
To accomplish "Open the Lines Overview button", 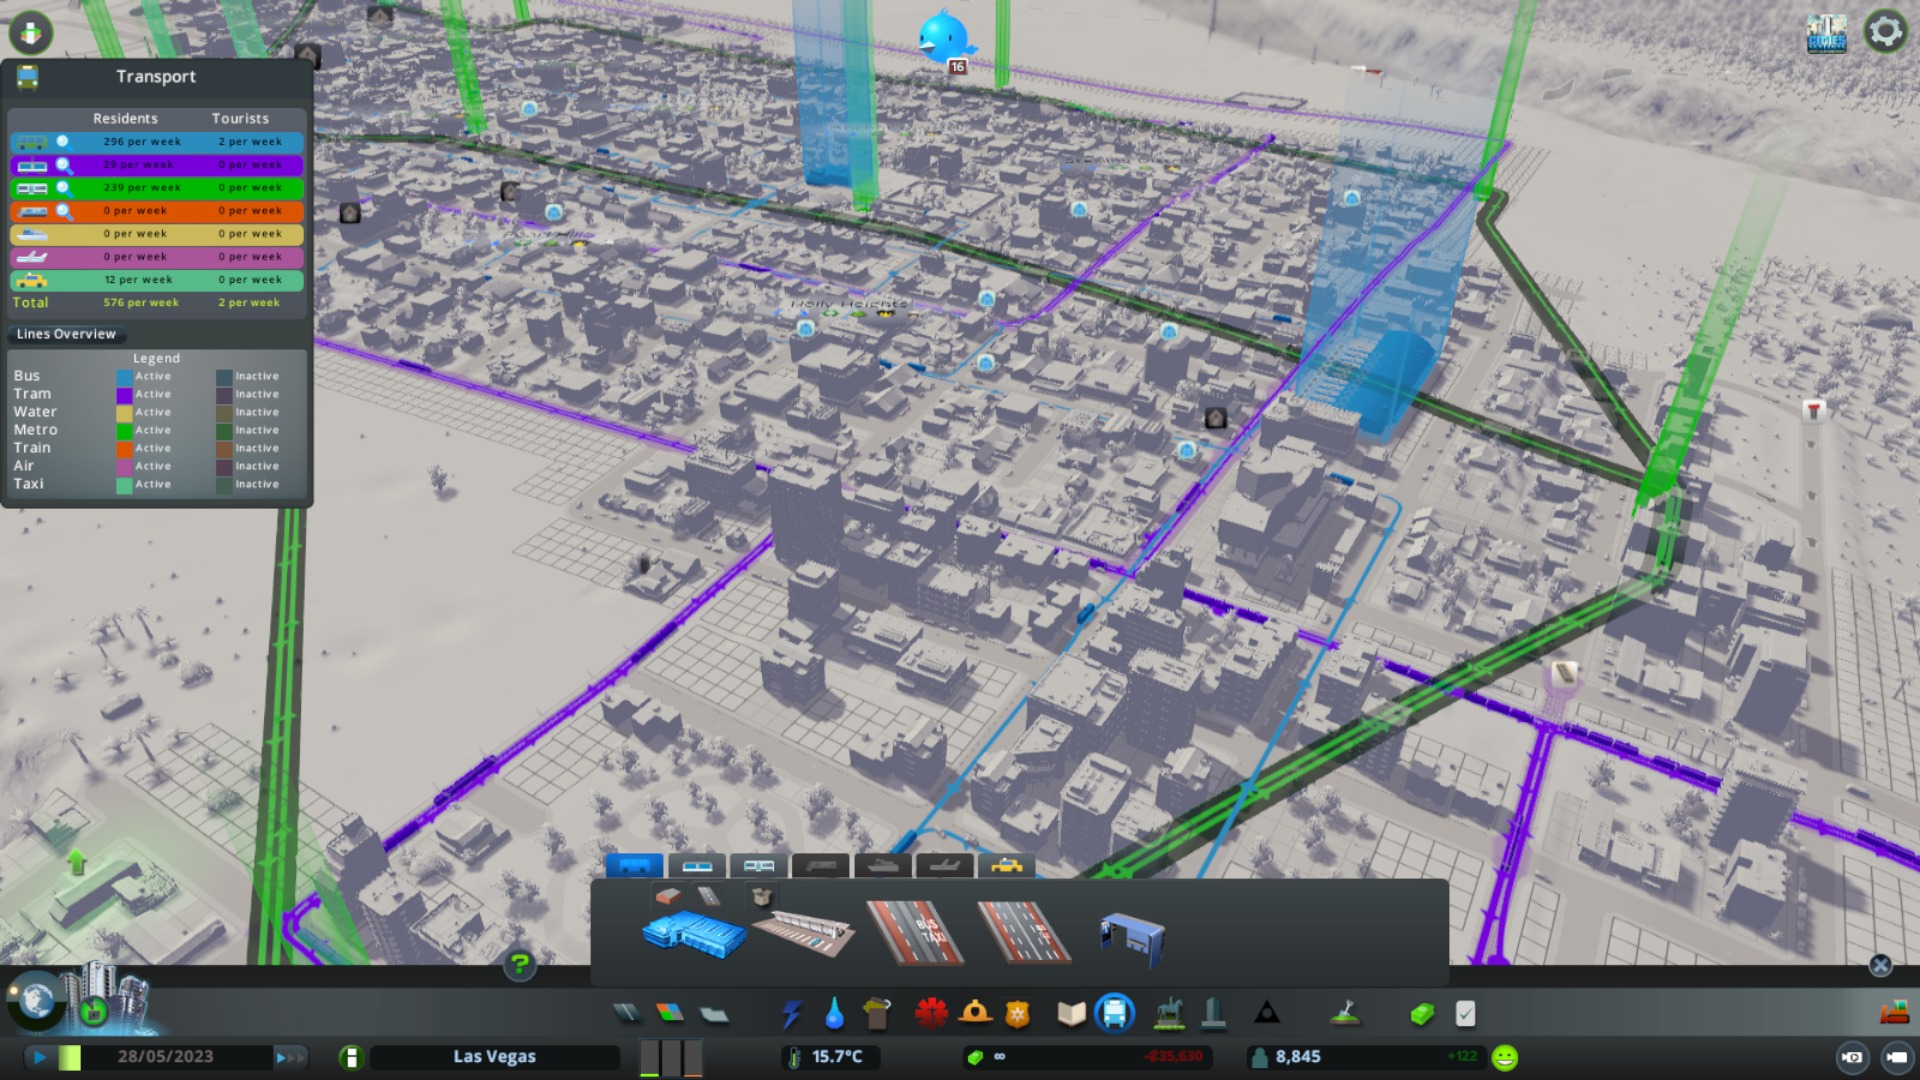I will click(x=66, y=334).
